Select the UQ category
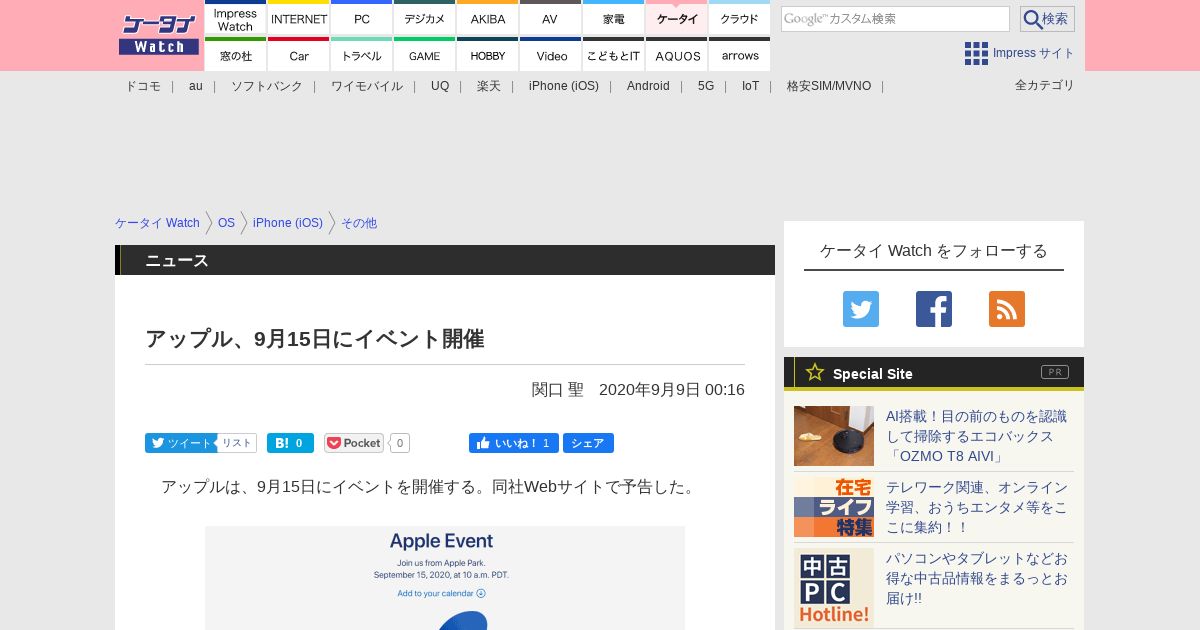 click(440, 86)
